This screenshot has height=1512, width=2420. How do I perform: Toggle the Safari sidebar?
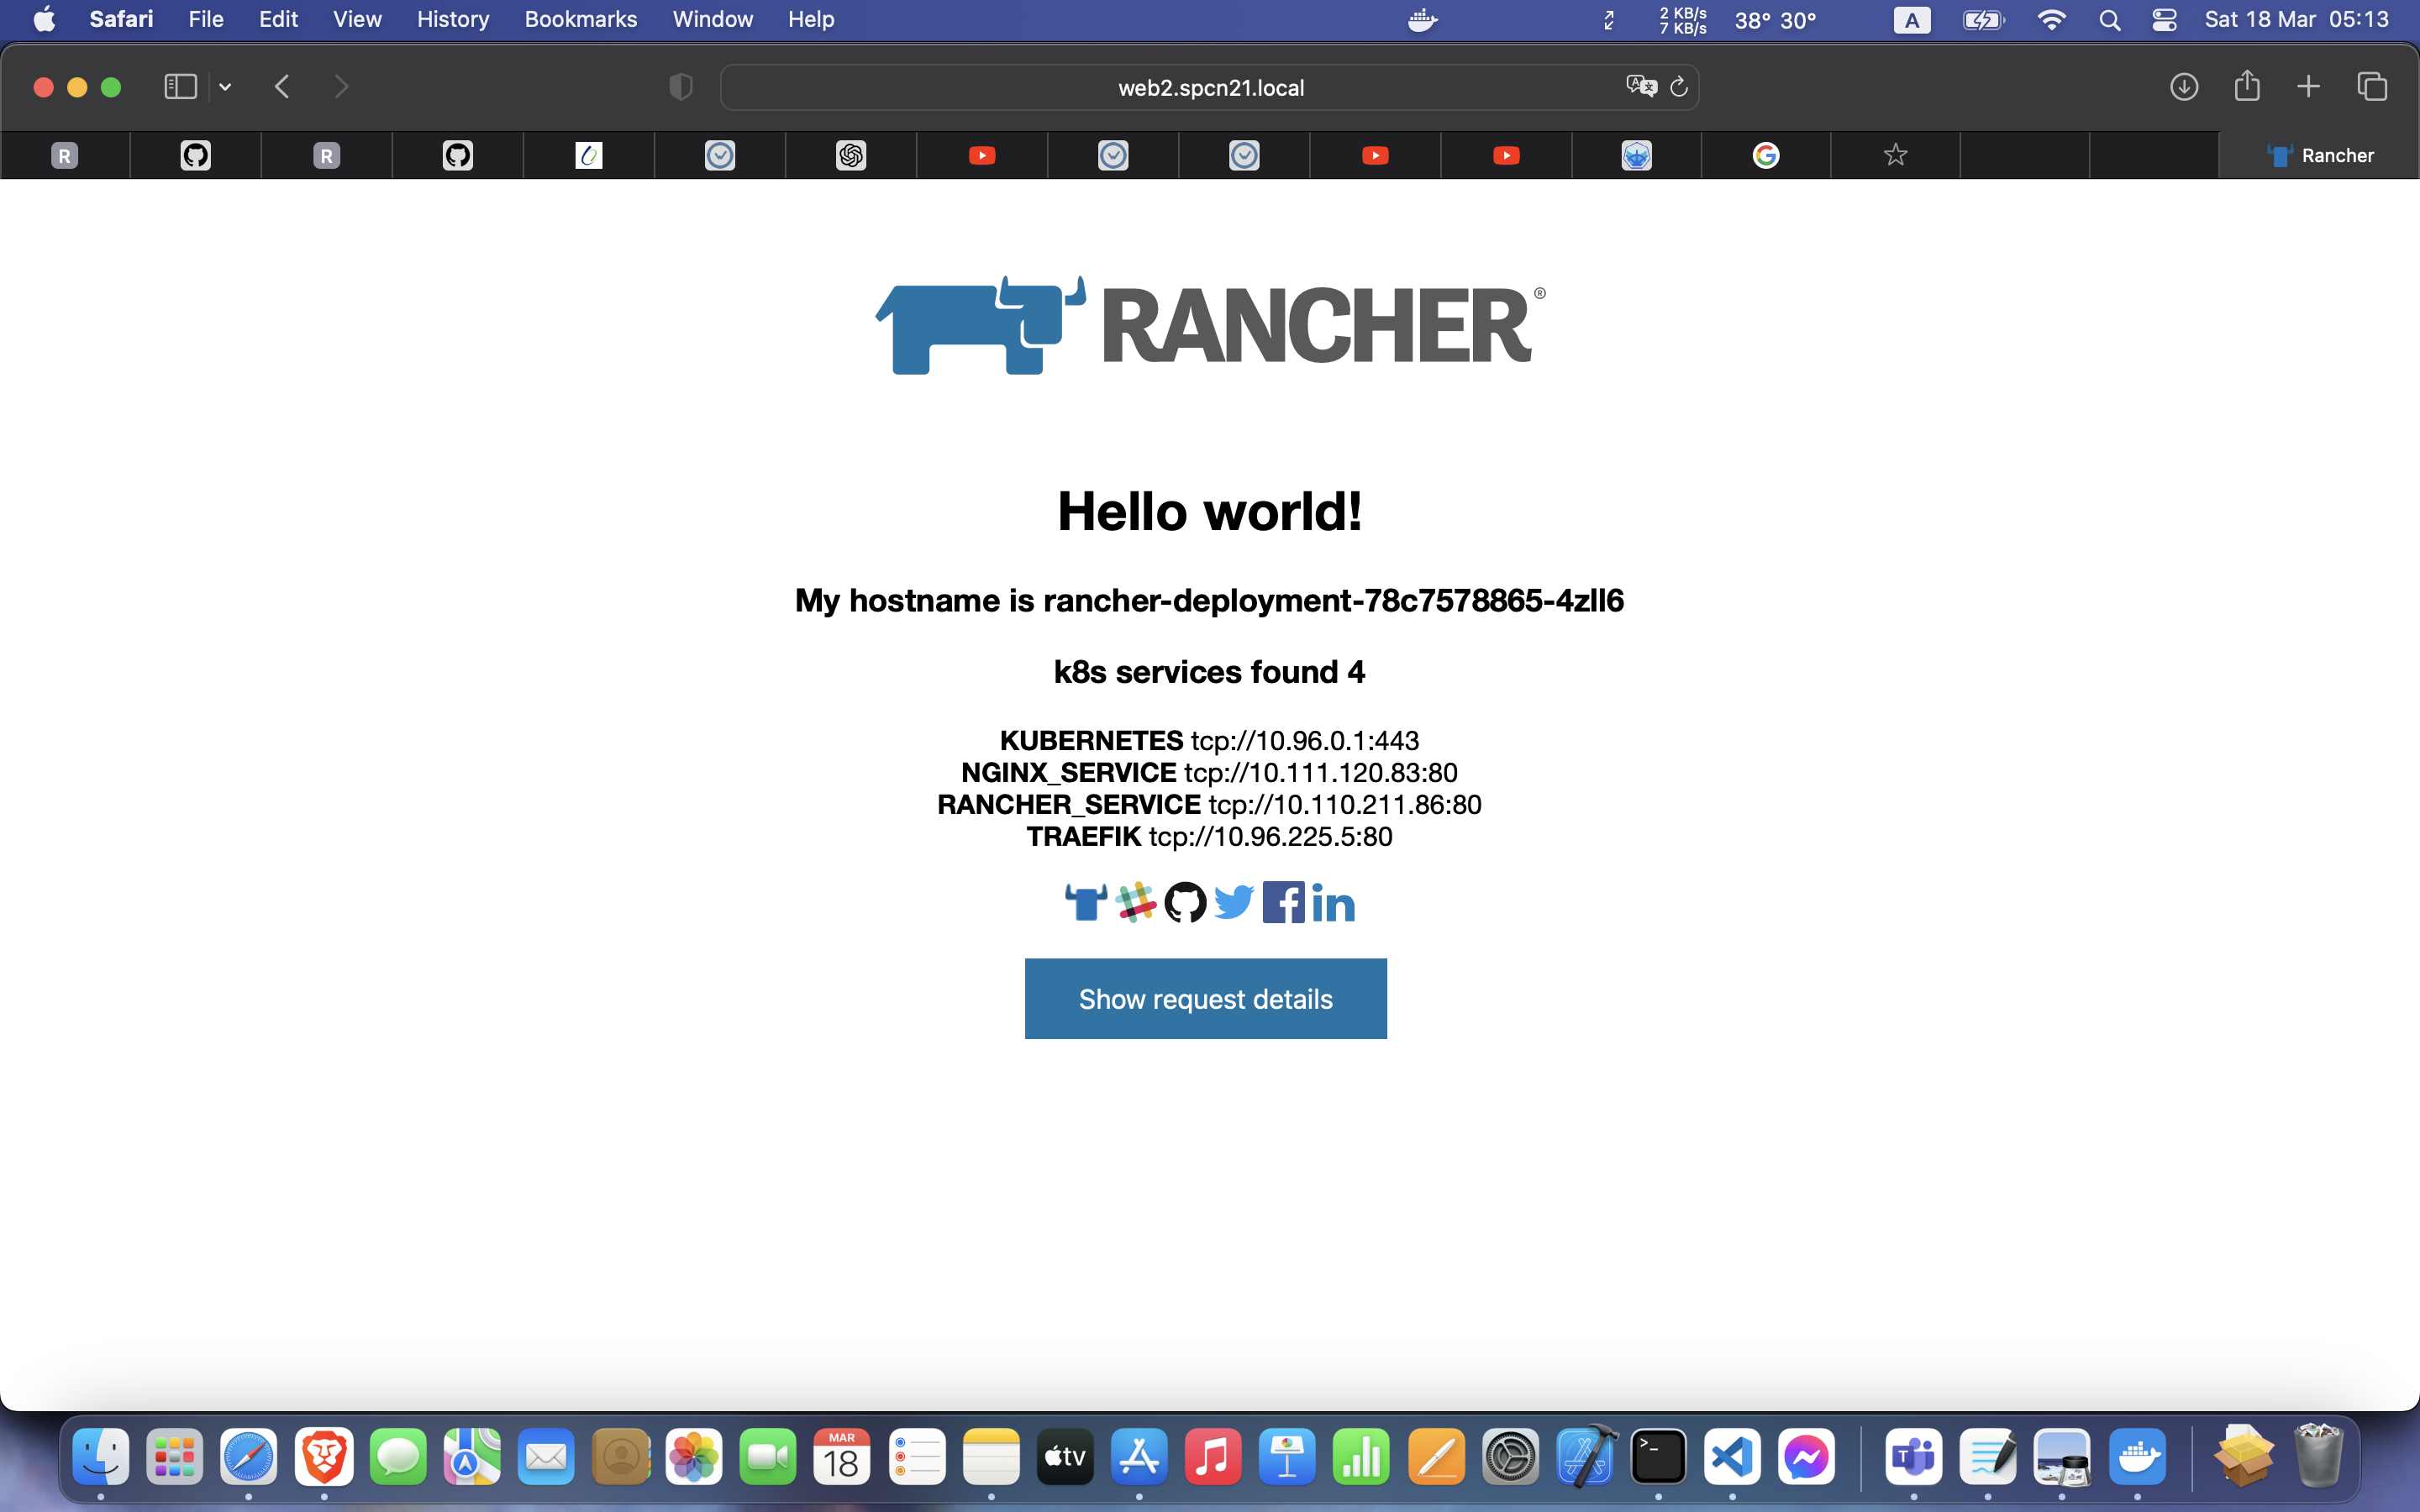coord(180,87)
